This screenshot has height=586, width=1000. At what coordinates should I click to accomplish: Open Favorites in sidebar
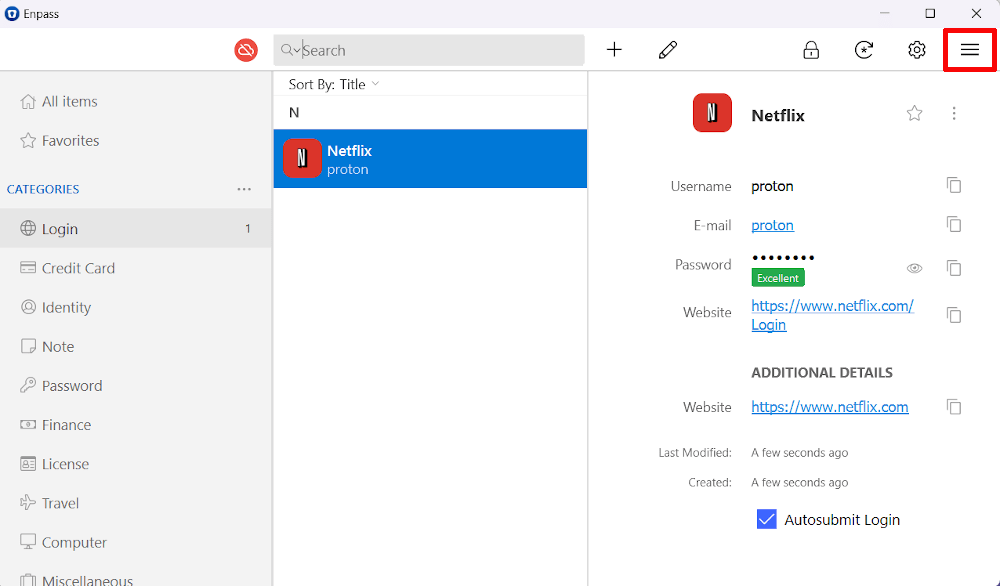[x=135, y=140]
